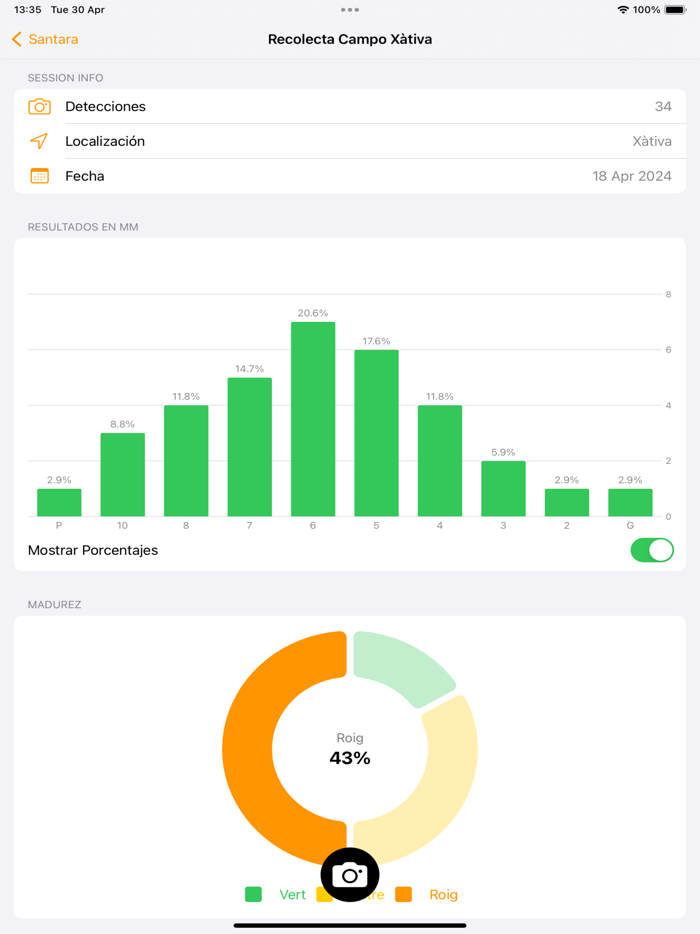This screenshot has height=934, width=700.
Task: Tap the Recolecta Campo Xàtiva title
Action: [350, 39]
